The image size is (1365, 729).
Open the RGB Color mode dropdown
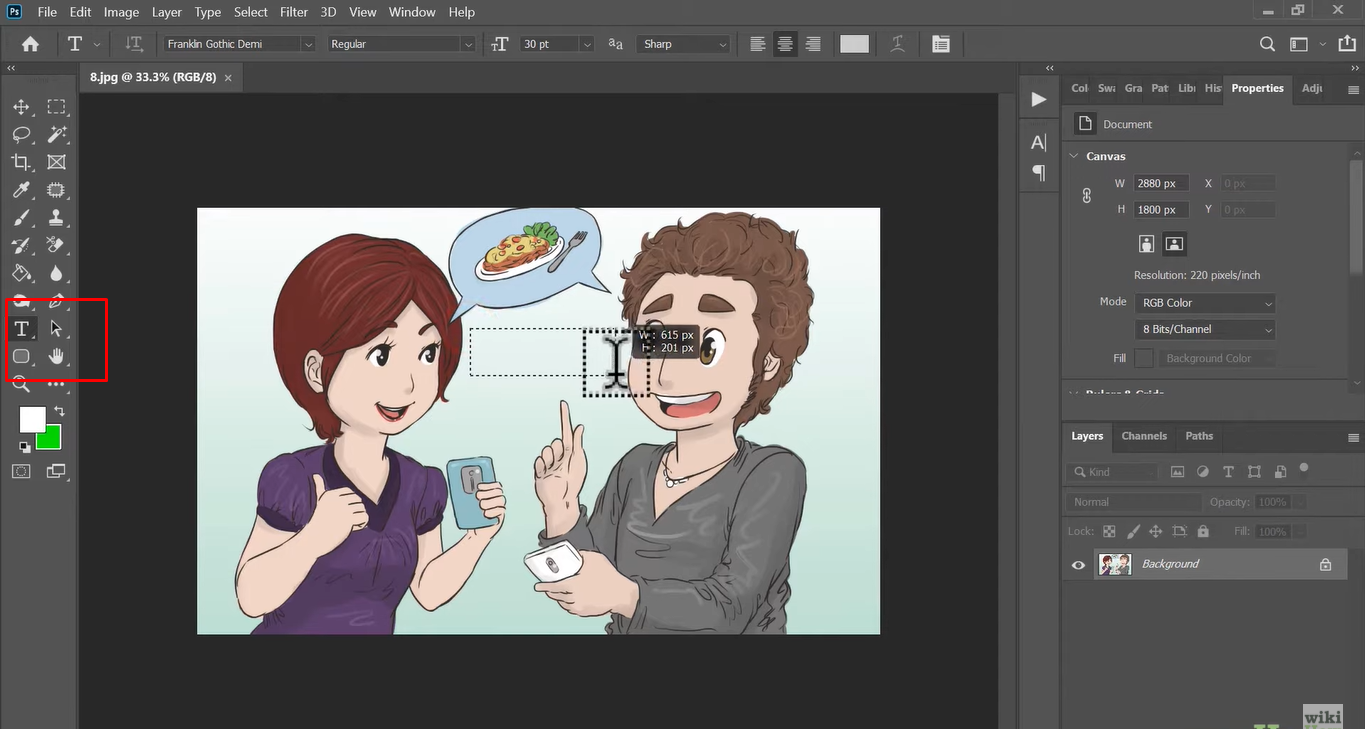point(1204,303)
